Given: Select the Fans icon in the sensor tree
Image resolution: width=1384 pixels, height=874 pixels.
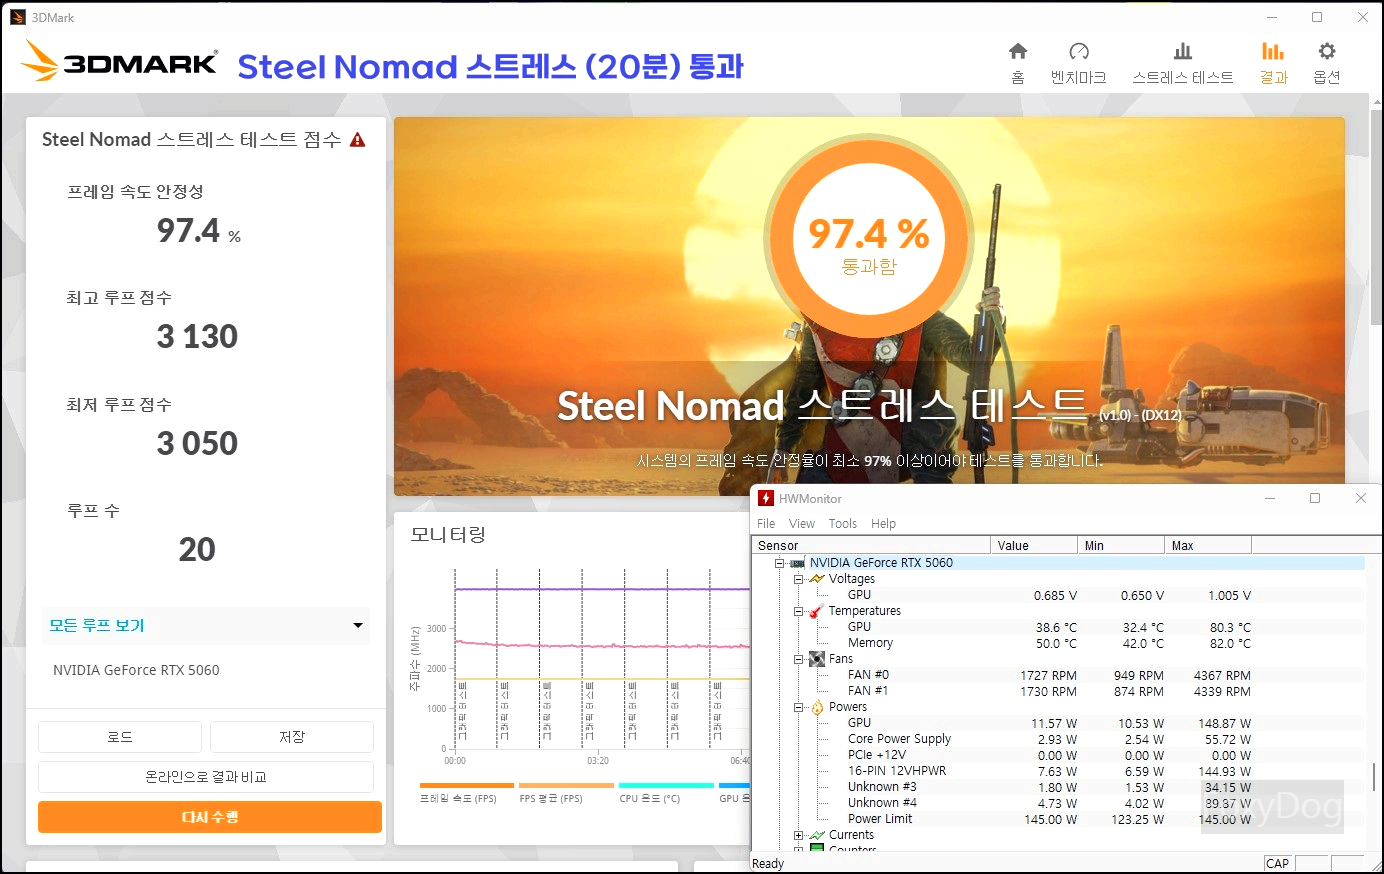Looking at the screenshot, I should click(x=817, y=659).
